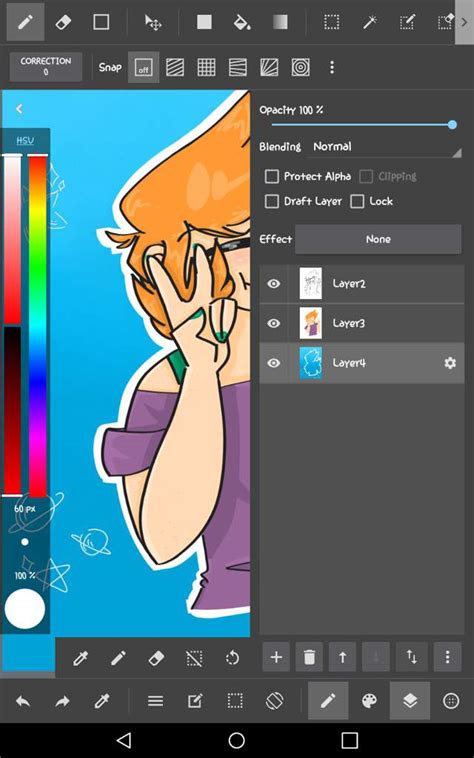Select the eraser in canvas shortcut bar

[x=156, y=658]
